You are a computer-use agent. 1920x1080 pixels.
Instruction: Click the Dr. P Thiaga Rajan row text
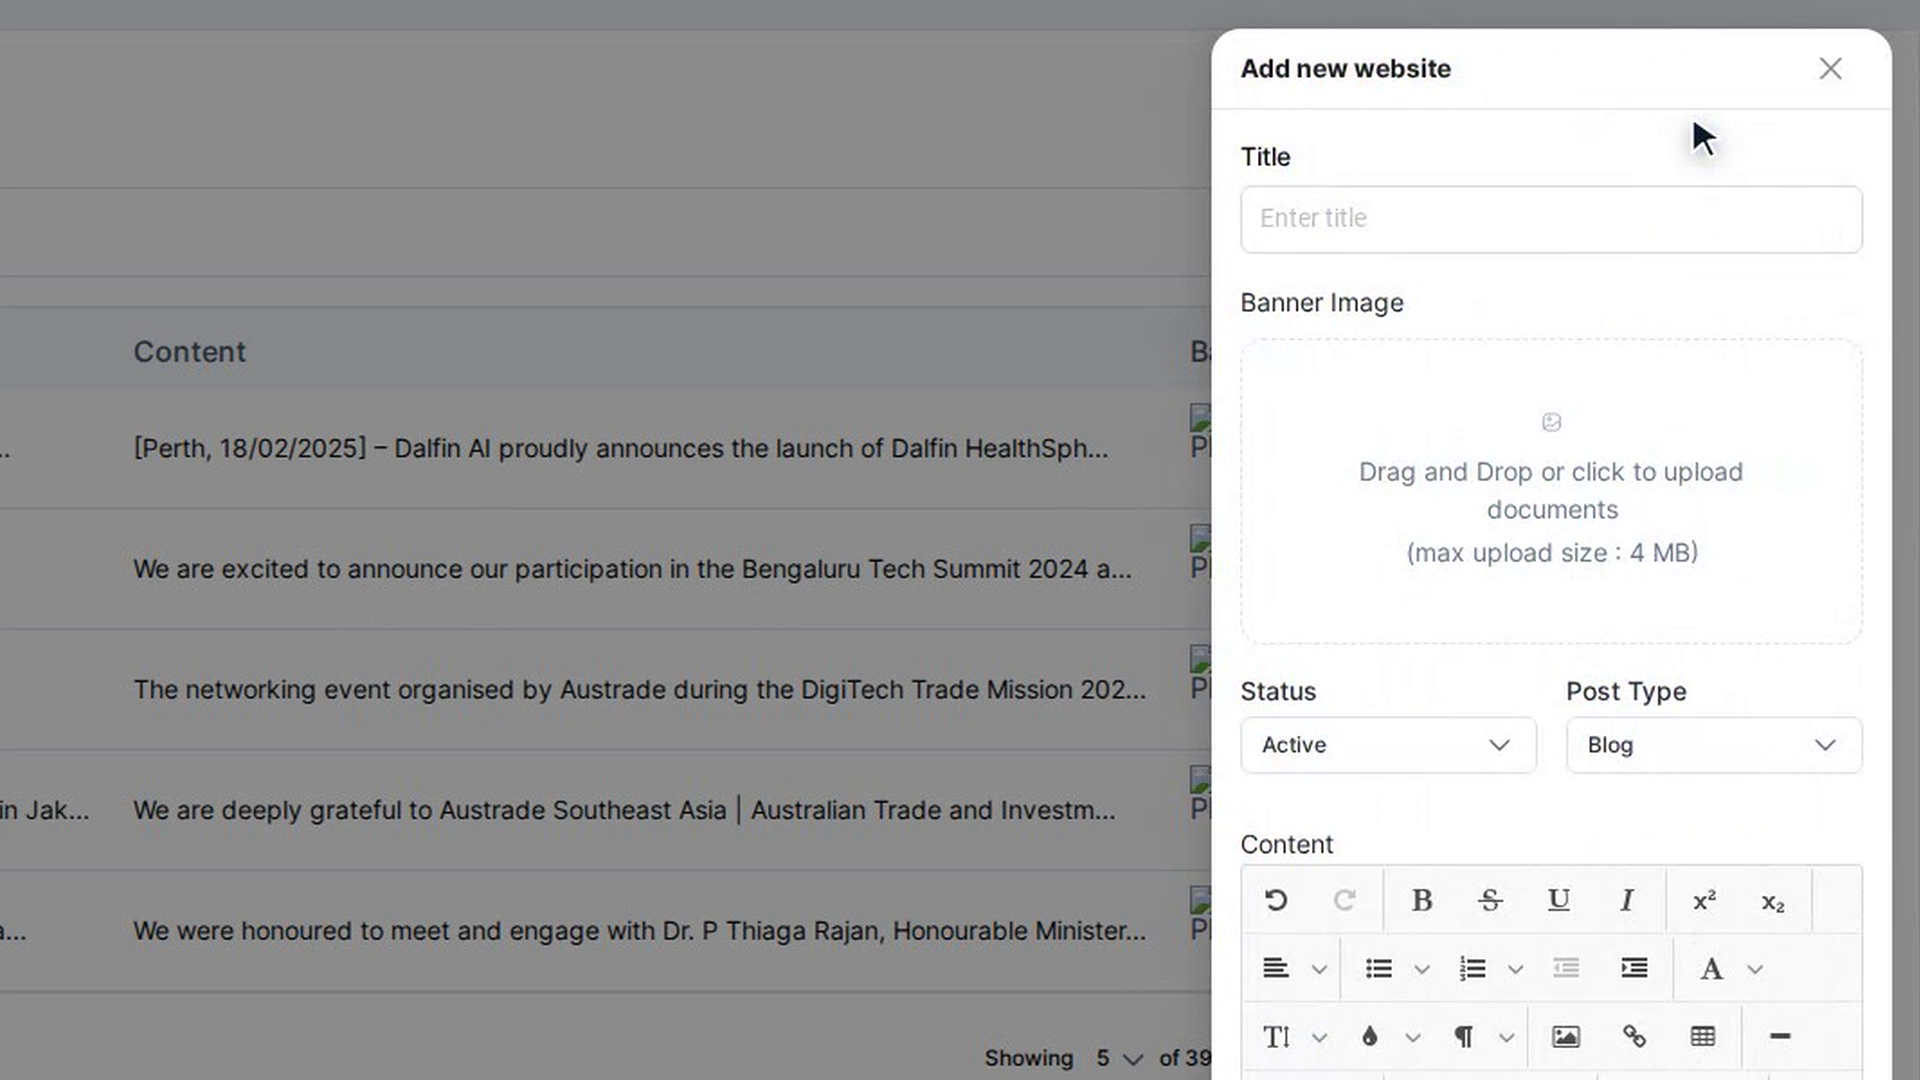(x=640, y=931)
